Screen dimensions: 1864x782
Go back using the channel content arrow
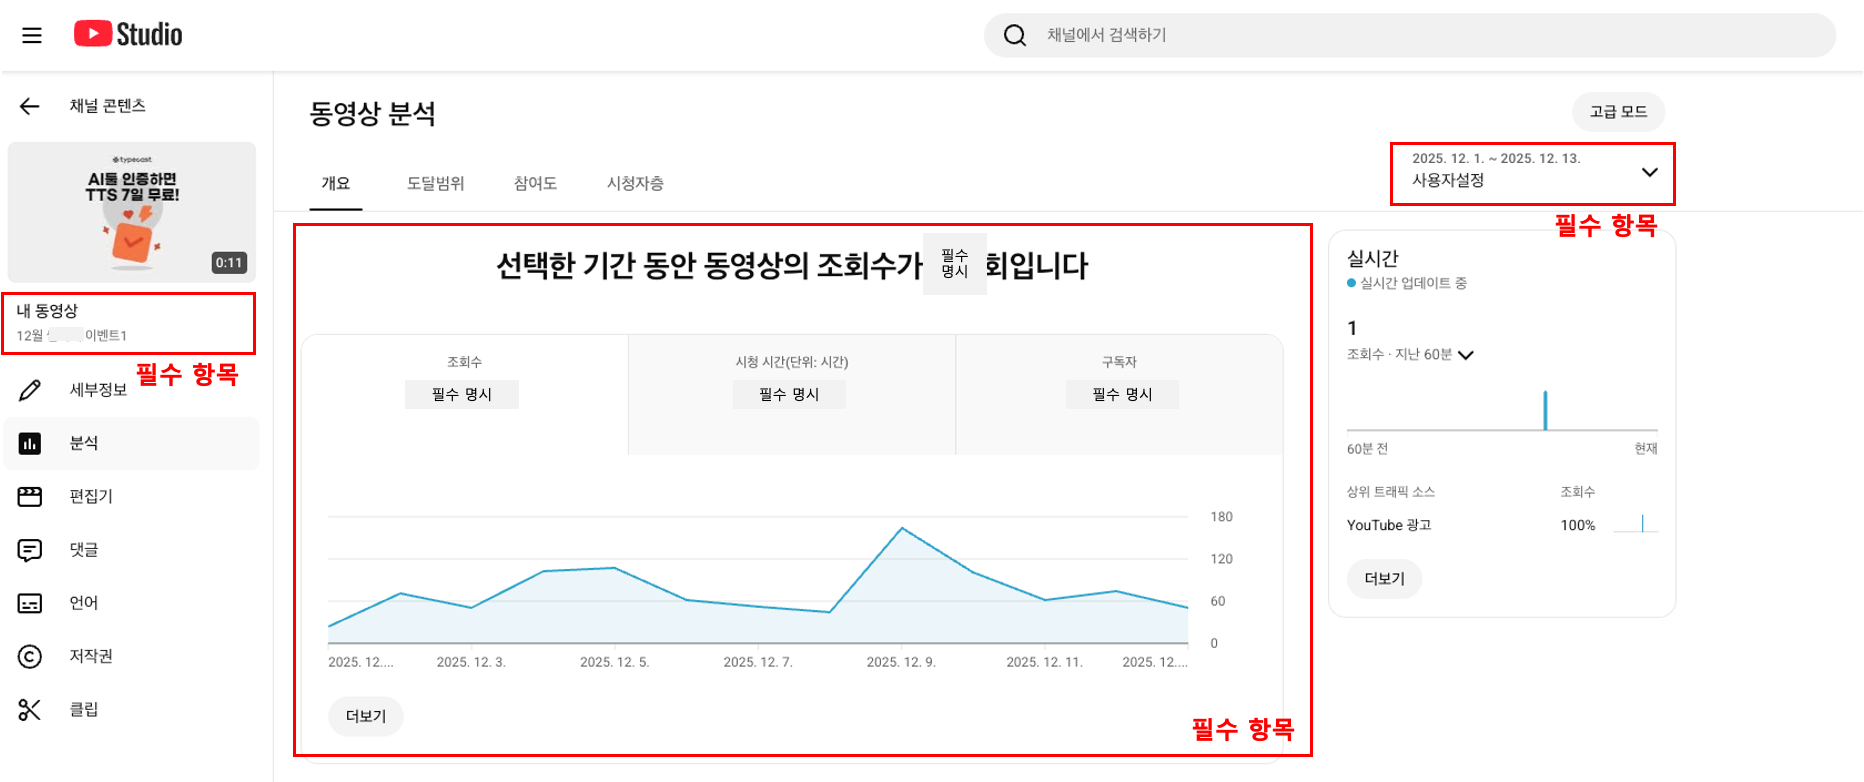30,106
